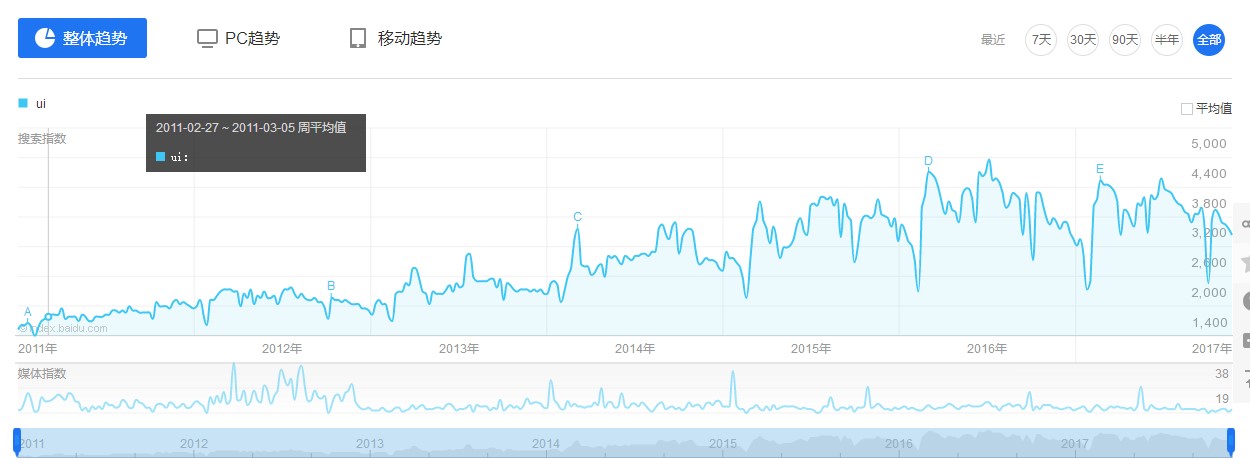
Task: Click news marker D on the chart
Action: click(928, 161)
